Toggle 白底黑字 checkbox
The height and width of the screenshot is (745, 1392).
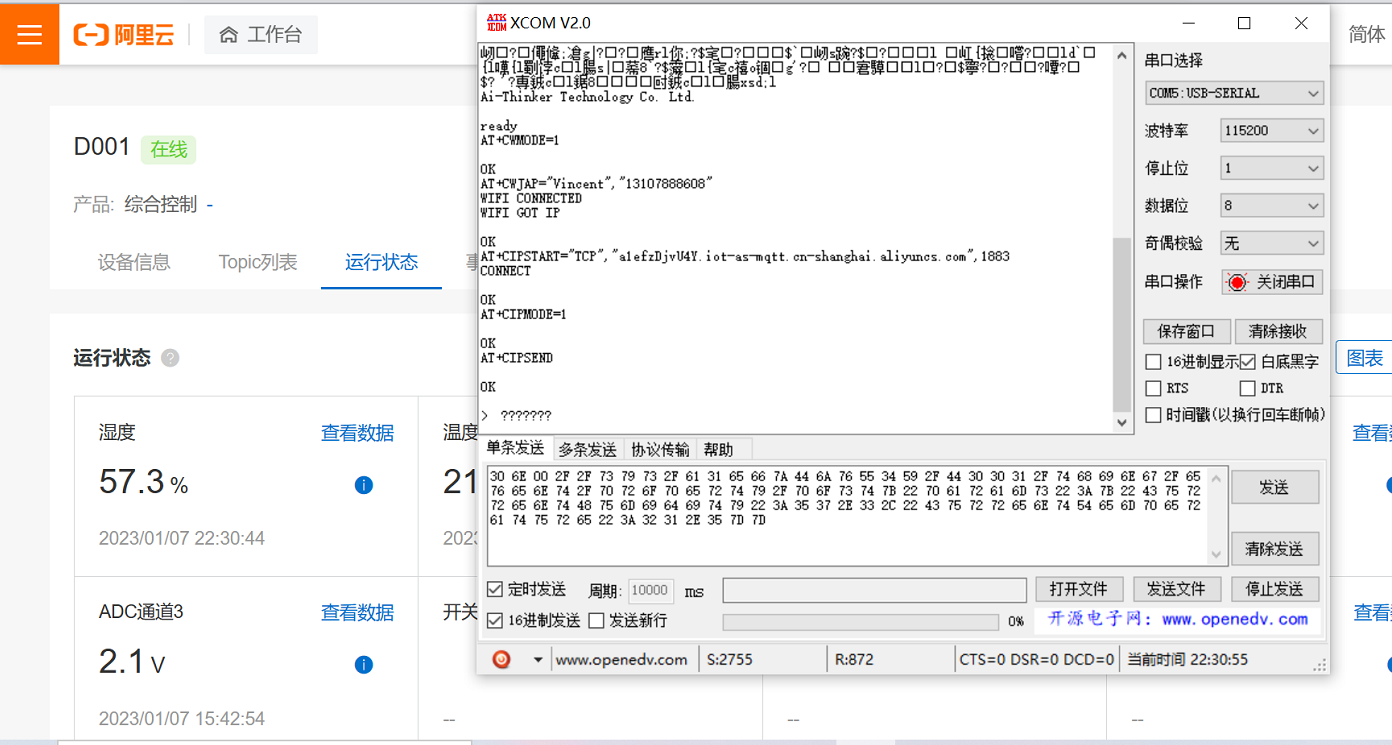(1247, 362)
